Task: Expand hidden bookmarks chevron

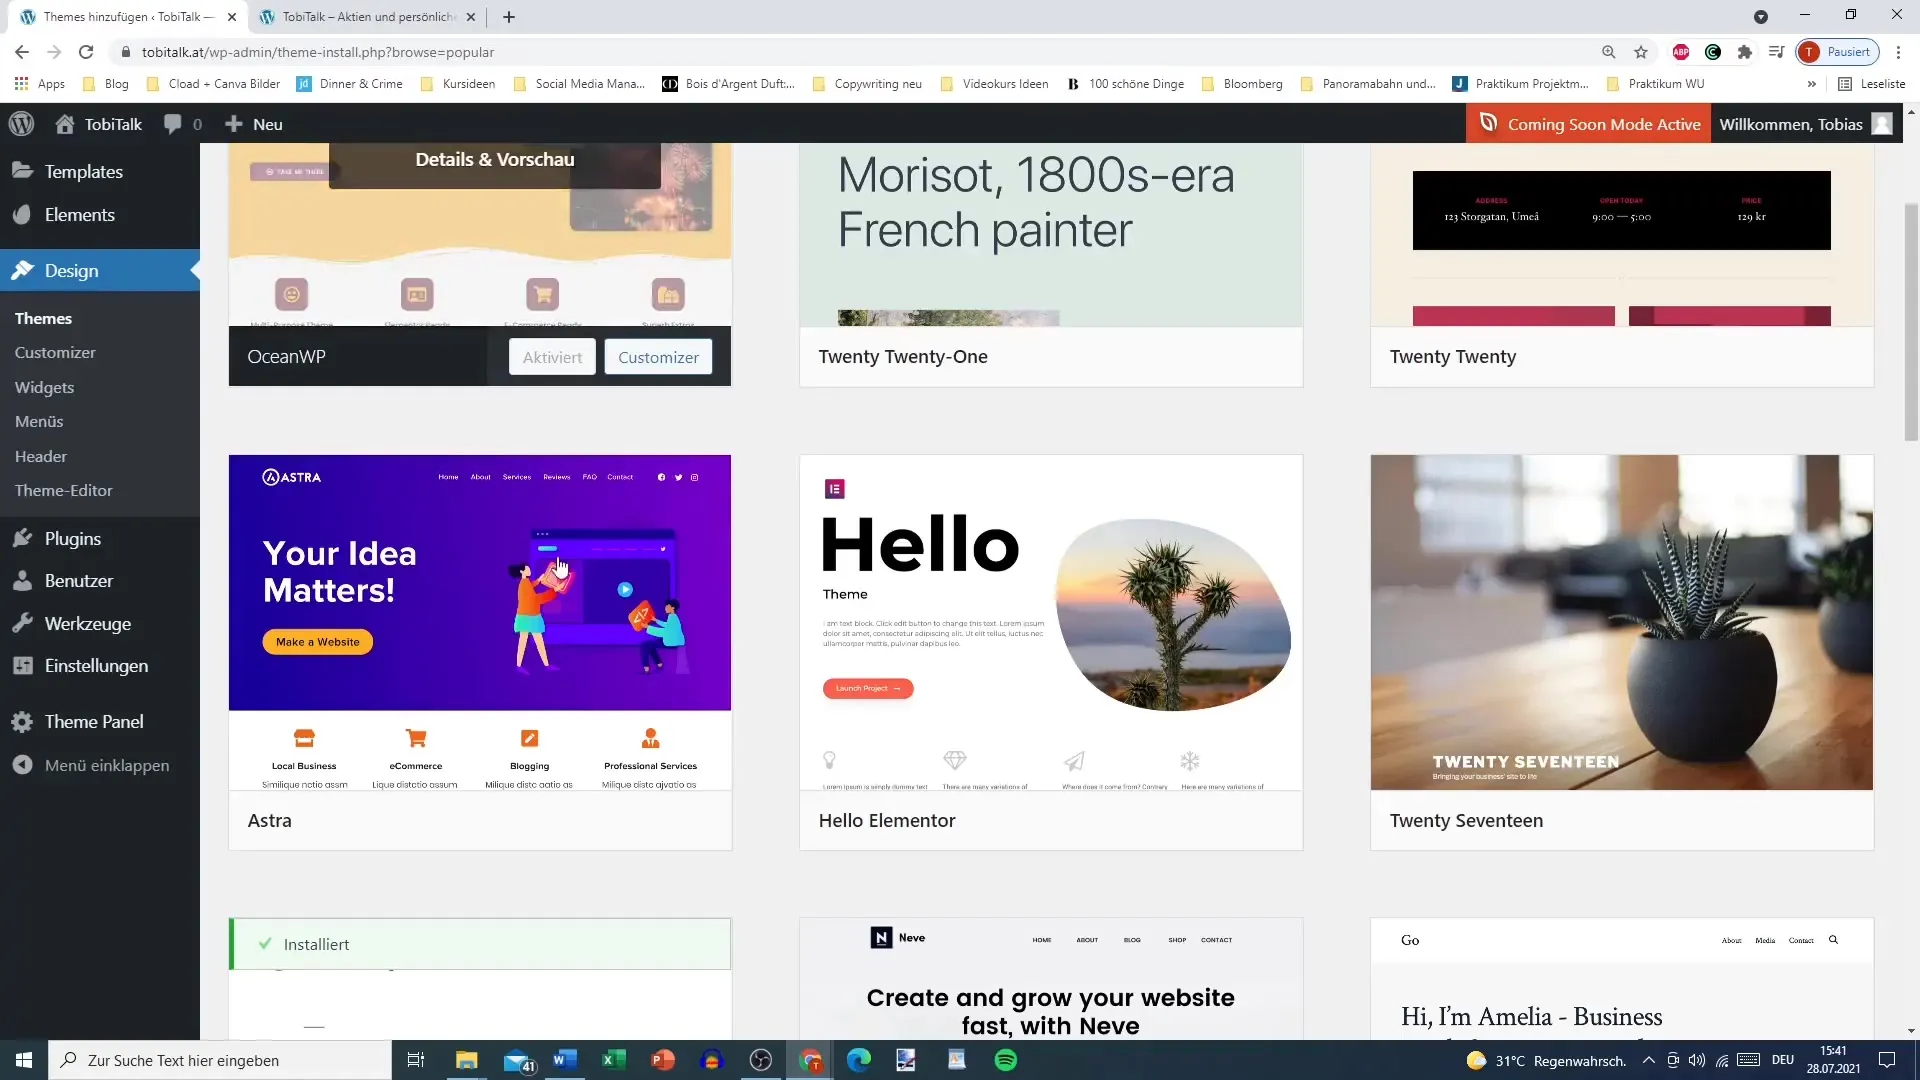Action: pyautogui.click(x=1812, y=84)
